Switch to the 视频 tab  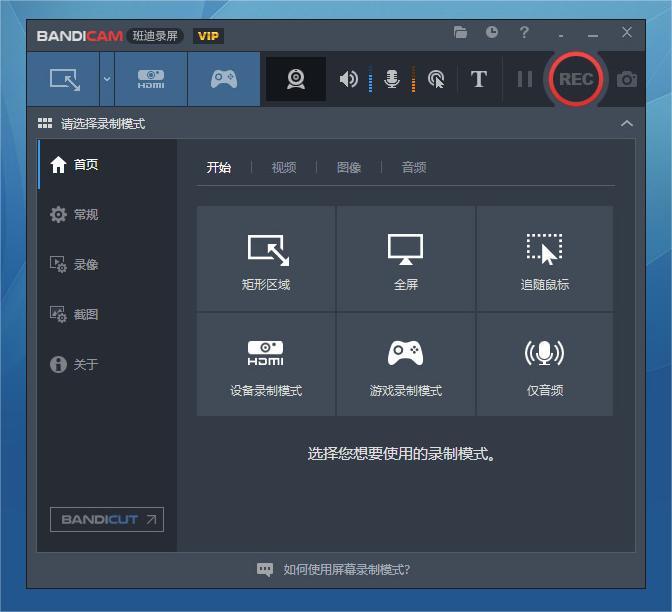click(x=284, y=167)
